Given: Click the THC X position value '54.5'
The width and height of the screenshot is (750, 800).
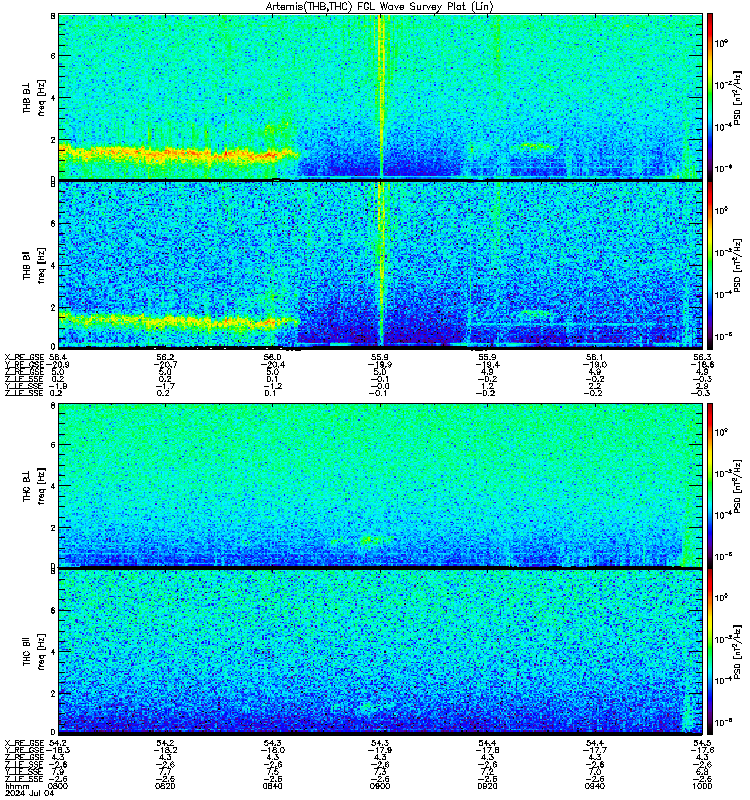Looking at the screenshot, I should click(x=703, y=743).
